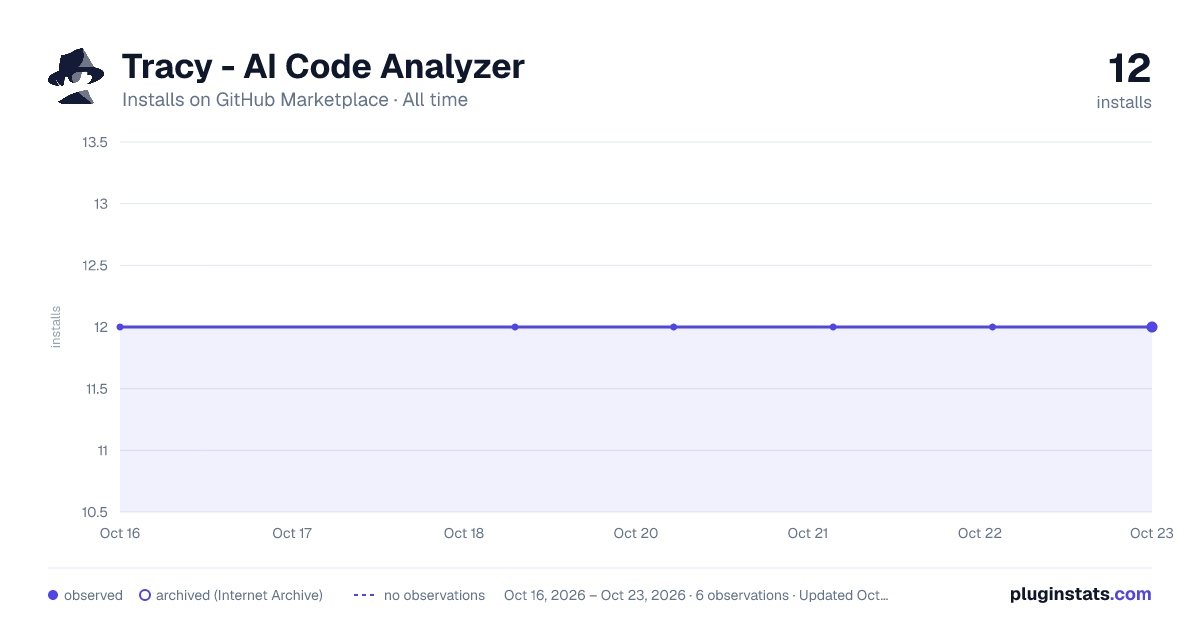Click the '12.5' y-axis label
This screenshot has height=630, width=1200.
[95, 265]
